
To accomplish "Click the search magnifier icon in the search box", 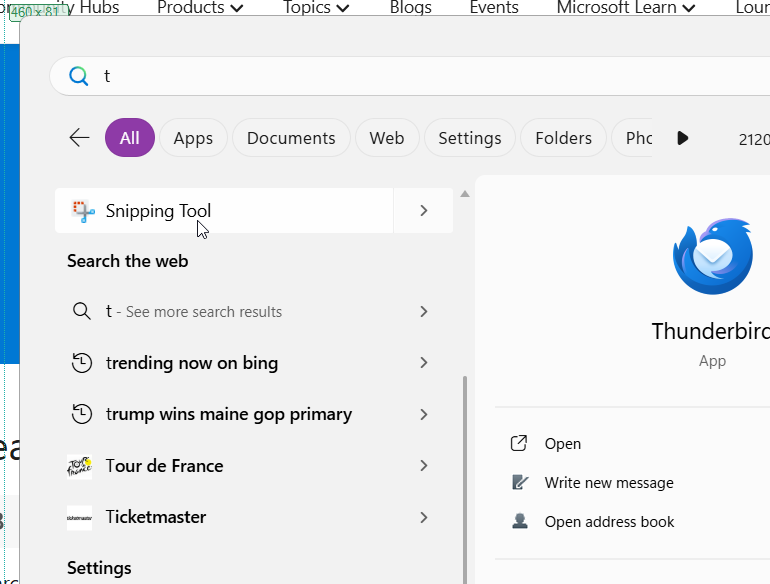I will 79,76.
